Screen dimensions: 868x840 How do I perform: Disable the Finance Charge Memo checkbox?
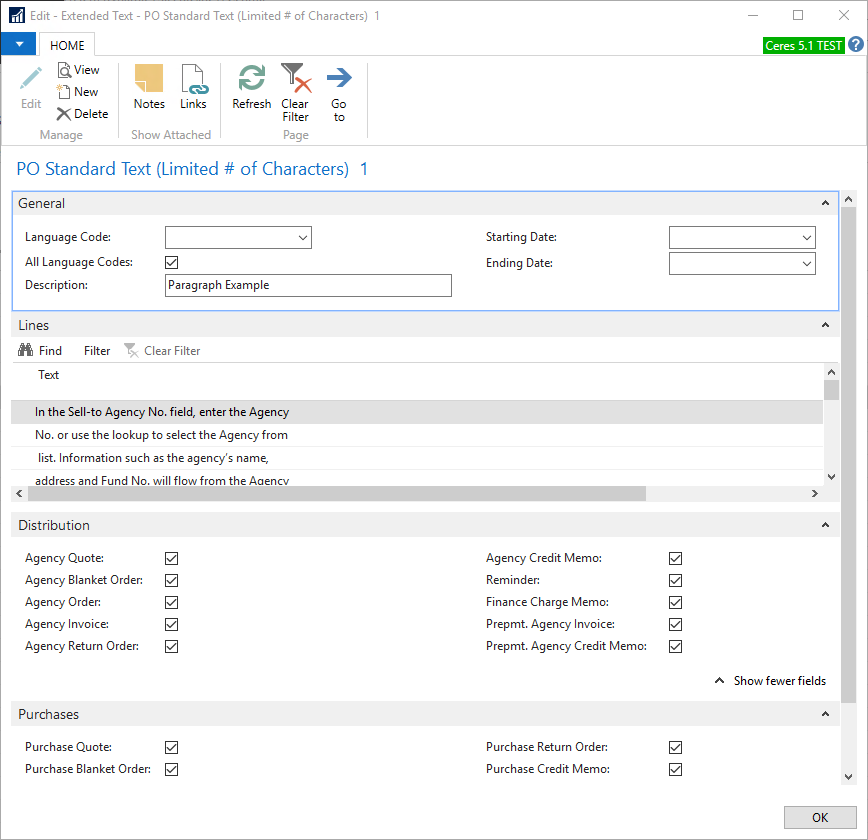[676, 603]
